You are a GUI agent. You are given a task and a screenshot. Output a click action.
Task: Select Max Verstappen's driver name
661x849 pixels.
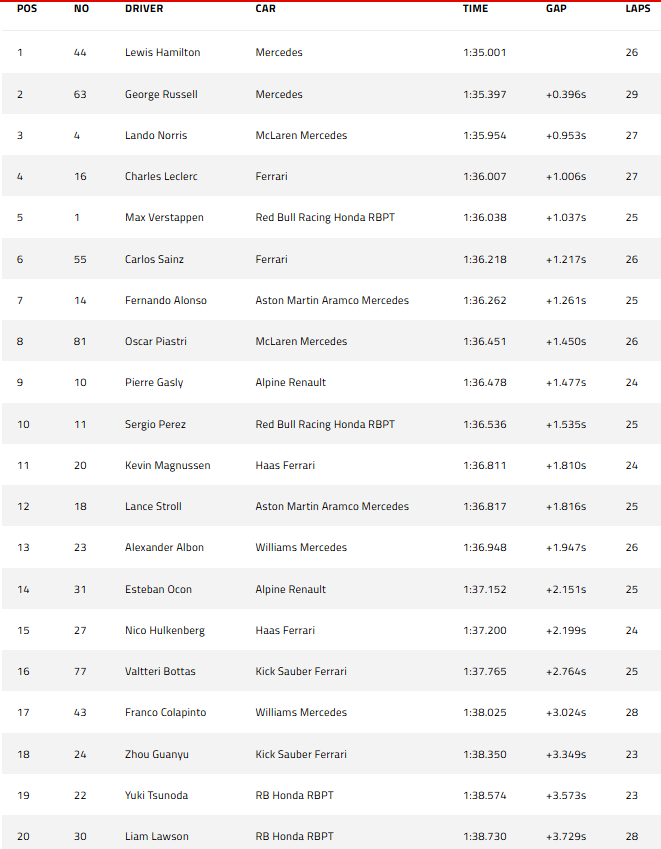162,218
